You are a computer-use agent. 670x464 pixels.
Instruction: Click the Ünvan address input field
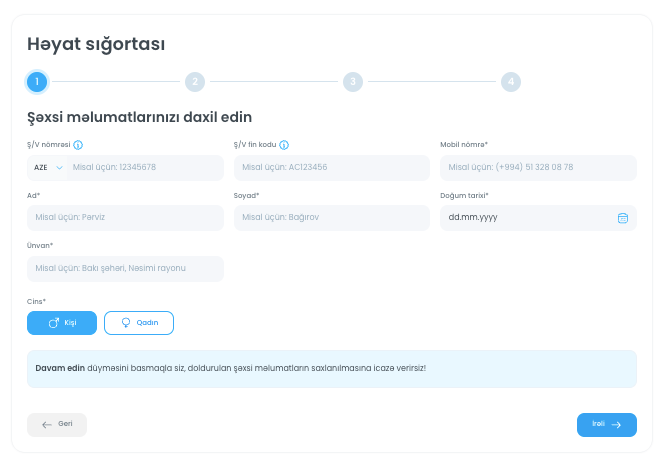125,269
